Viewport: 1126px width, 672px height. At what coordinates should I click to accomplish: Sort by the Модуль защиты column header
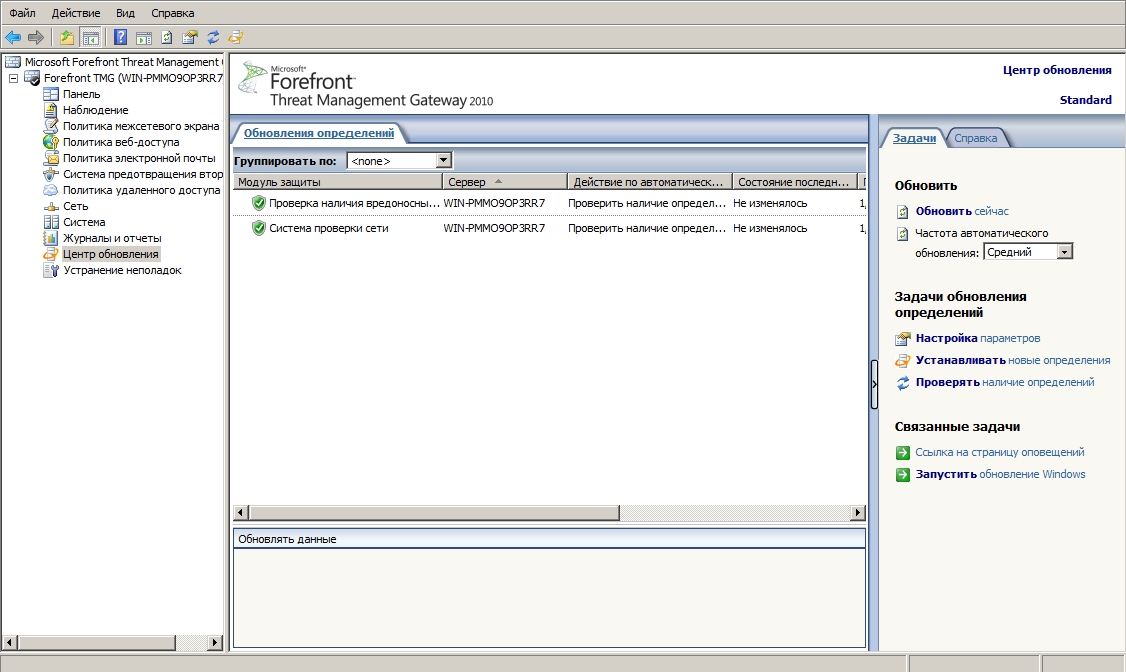click(x=337, y=182)
